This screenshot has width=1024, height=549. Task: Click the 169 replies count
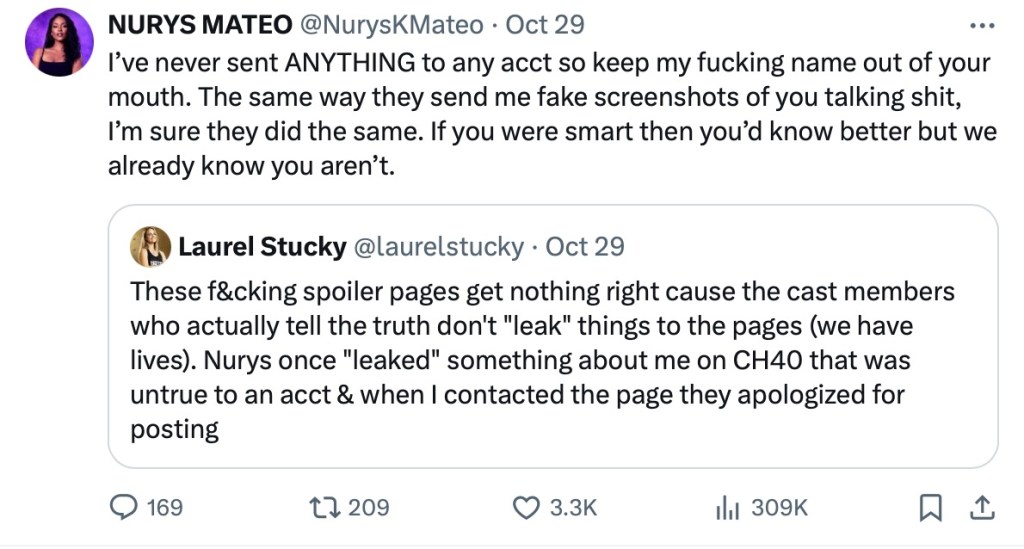[165, 508]
